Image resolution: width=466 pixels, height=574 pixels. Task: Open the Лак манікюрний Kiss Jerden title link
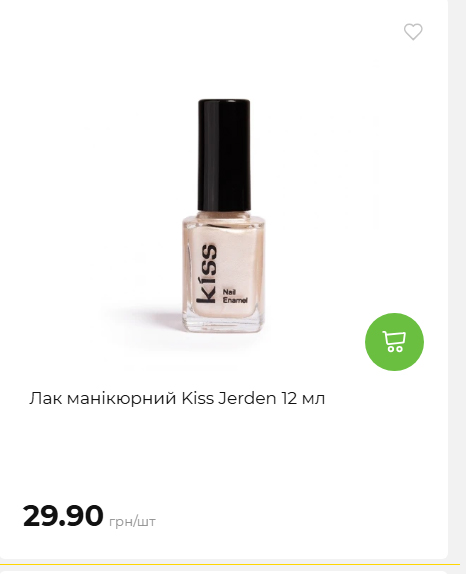coord(177,398)
